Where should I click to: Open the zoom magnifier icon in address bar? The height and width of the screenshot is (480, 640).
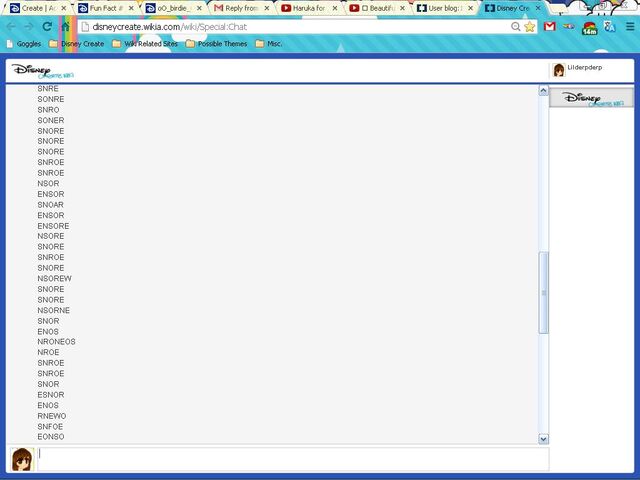[516, 27]
